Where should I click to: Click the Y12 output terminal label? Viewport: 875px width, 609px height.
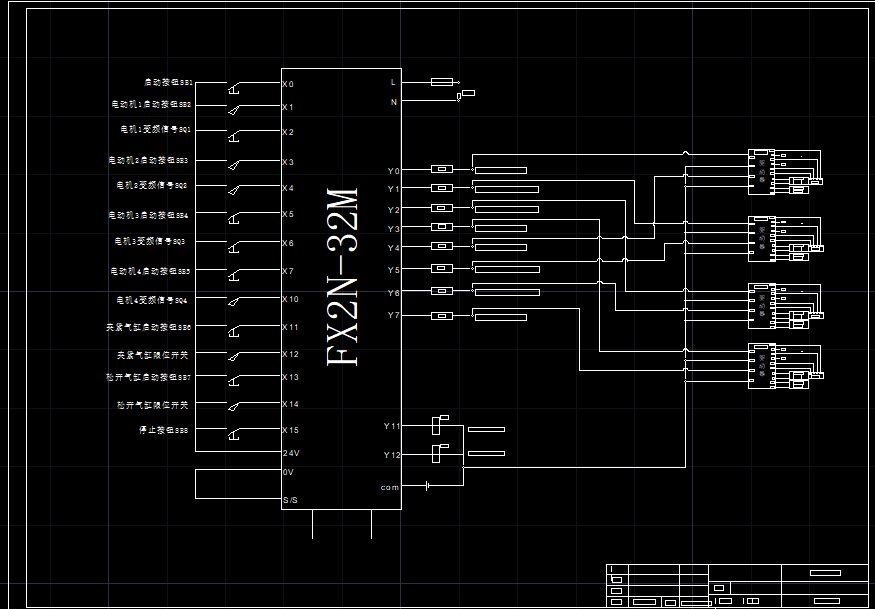click(x=392, y=455)
